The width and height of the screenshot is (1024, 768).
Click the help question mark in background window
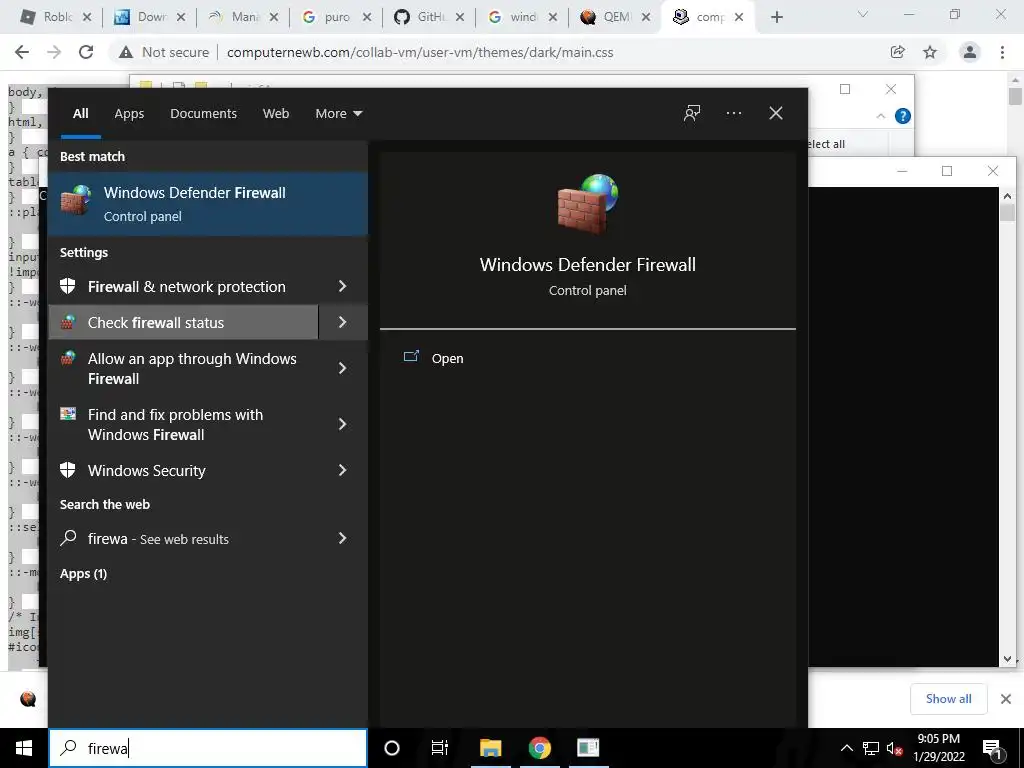click(x=903, y=116)
